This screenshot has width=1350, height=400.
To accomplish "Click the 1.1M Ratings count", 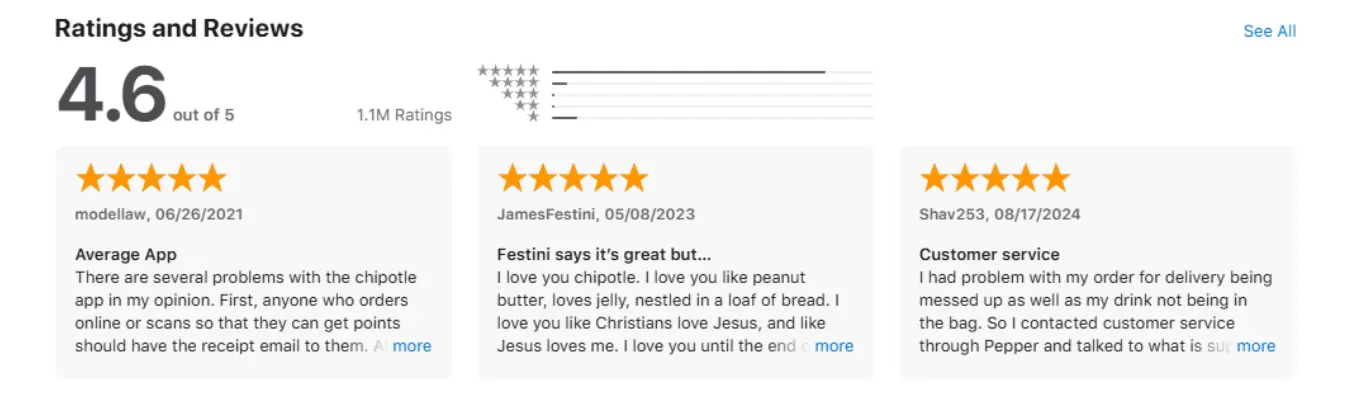I will tap(404, 115).
